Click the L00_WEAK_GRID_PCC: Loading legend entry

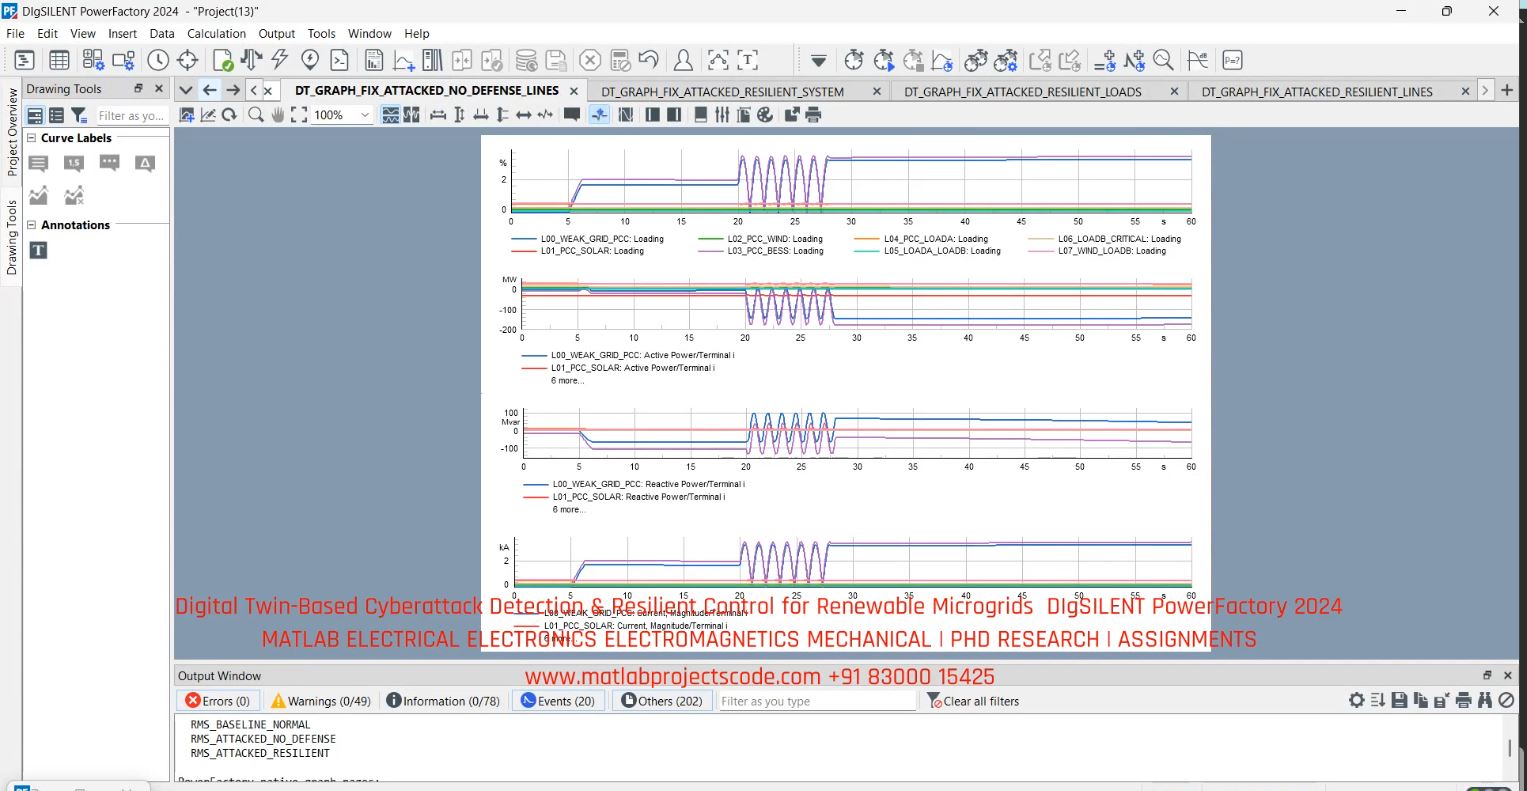click(588, 239)
